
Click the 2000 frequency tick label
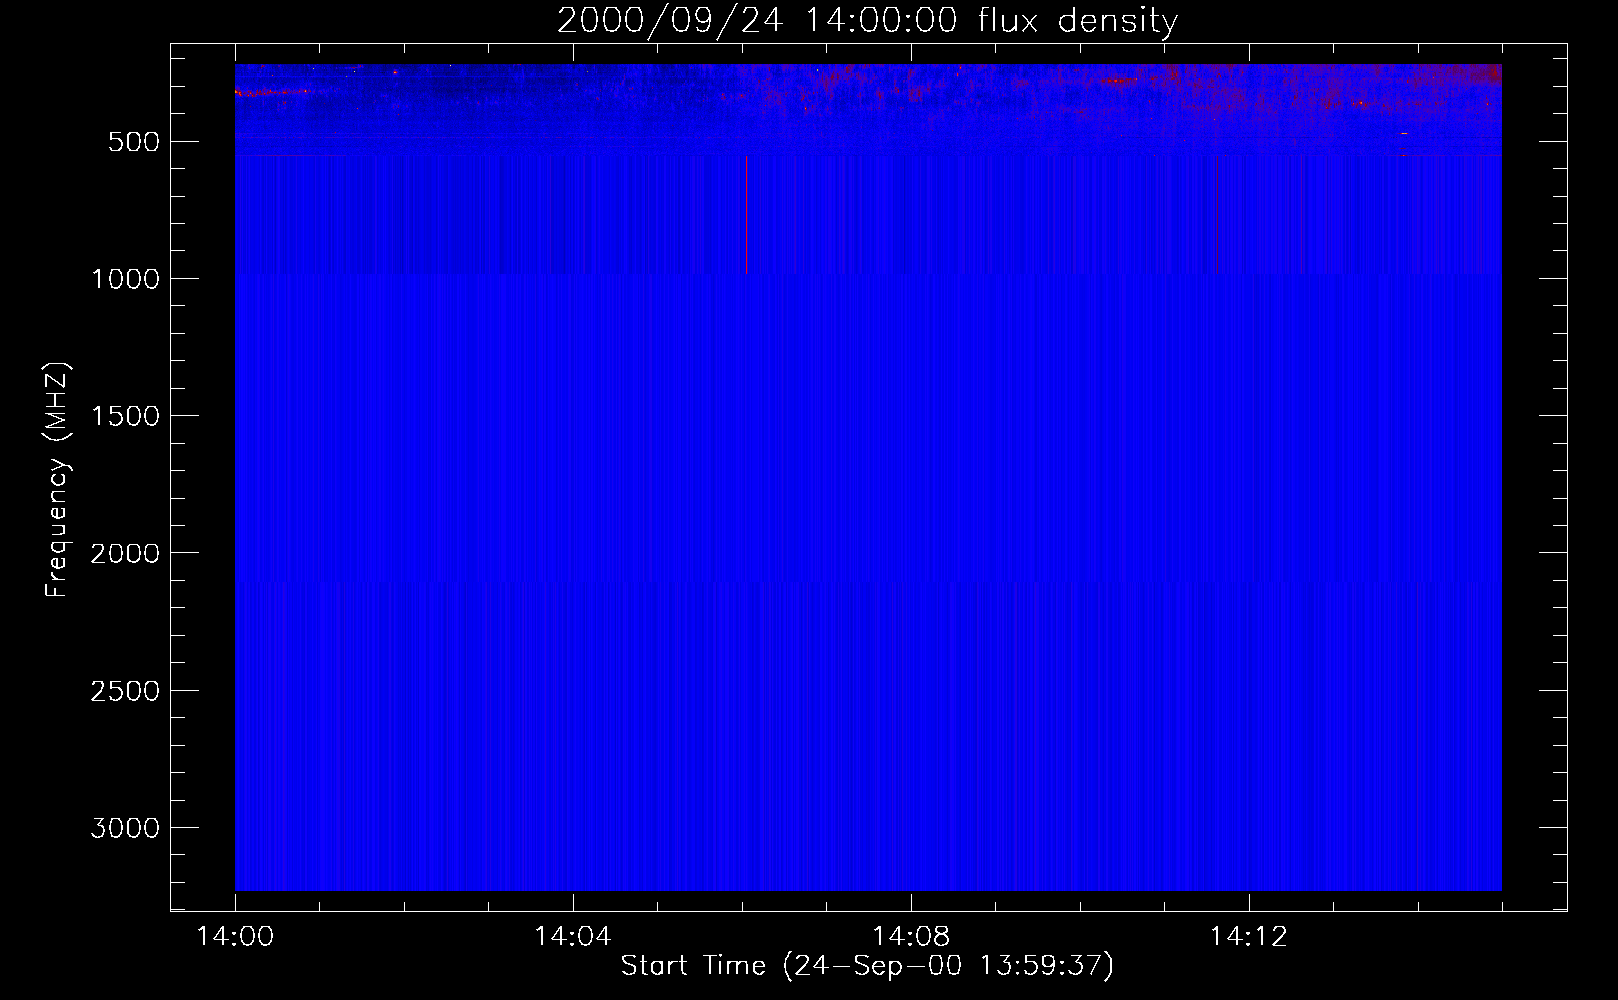click(x=125, y=554)
